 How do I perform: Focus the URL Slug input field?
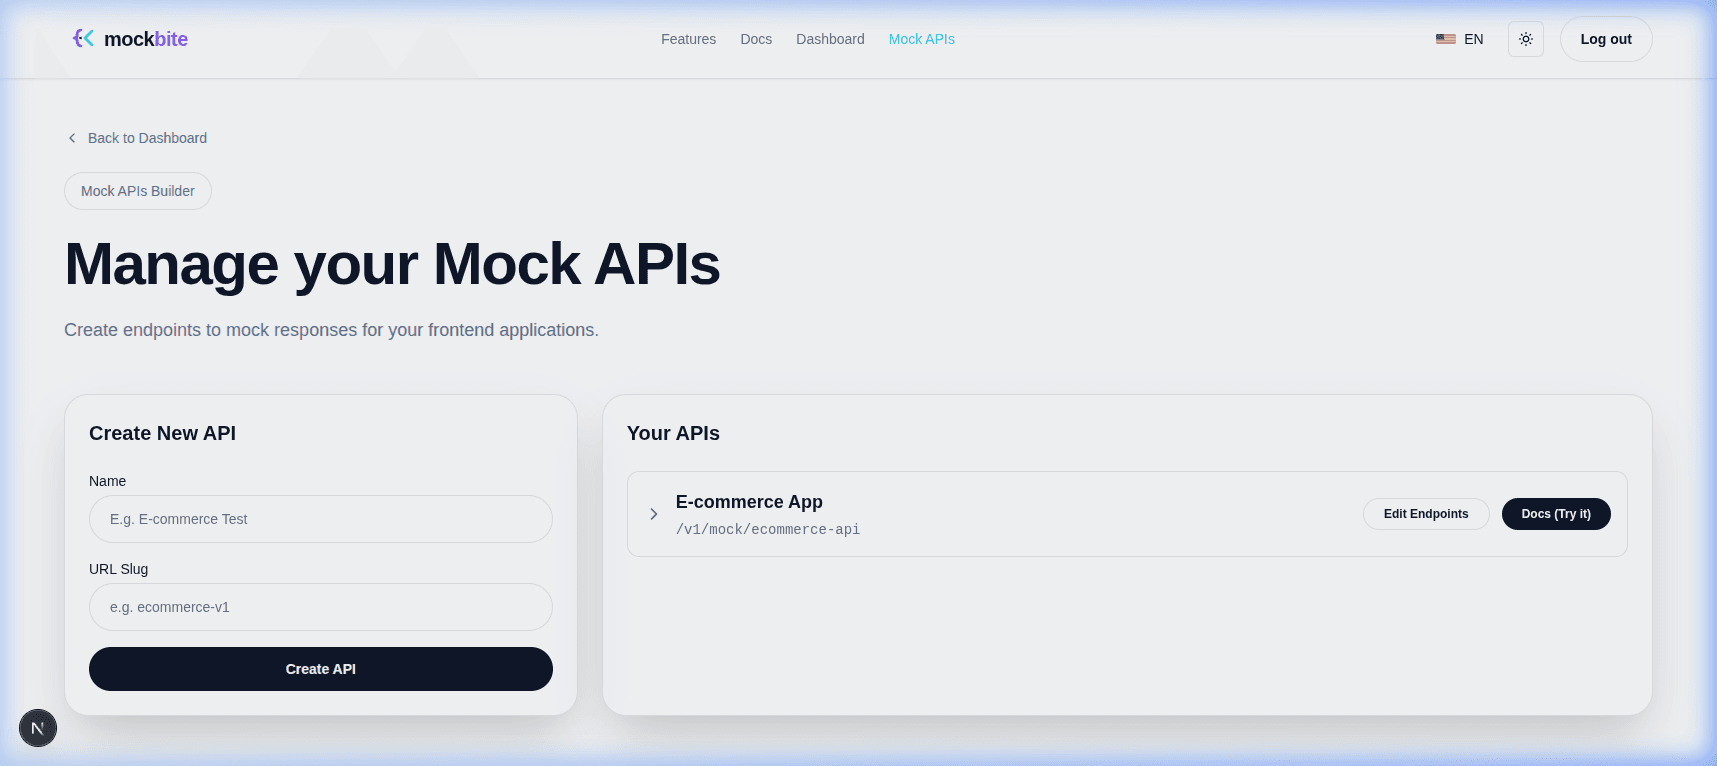pos(321,607)
